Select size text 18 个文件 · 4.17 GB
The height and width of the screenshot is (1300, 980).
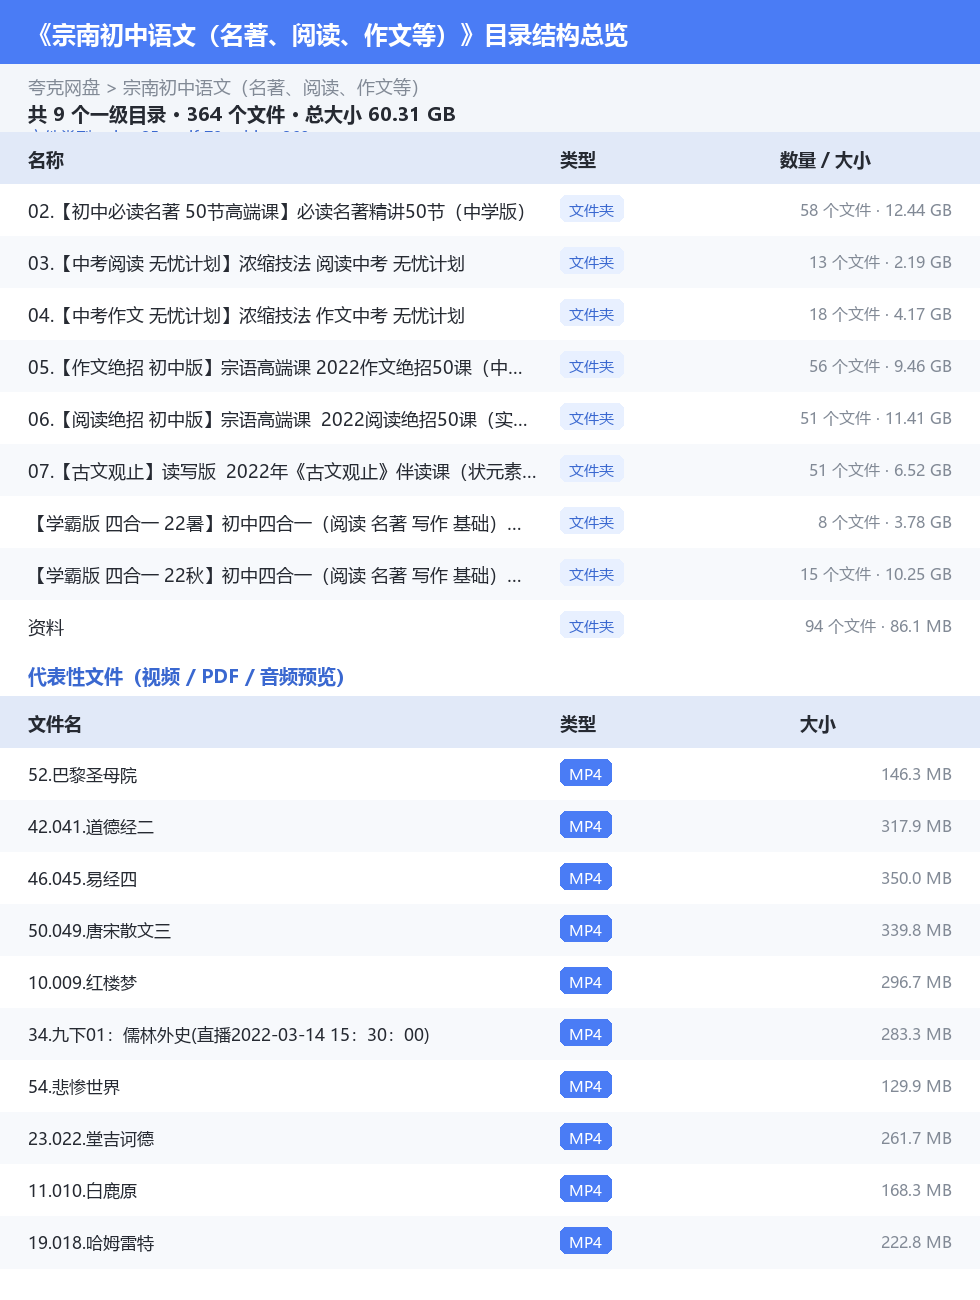coord(880,314)
